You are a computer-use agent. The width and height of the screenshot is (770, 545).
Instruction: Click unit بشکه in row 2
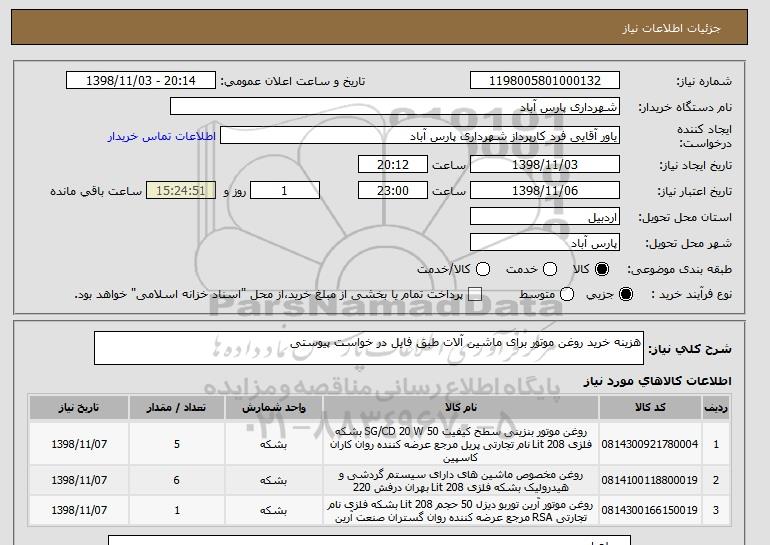274,480
